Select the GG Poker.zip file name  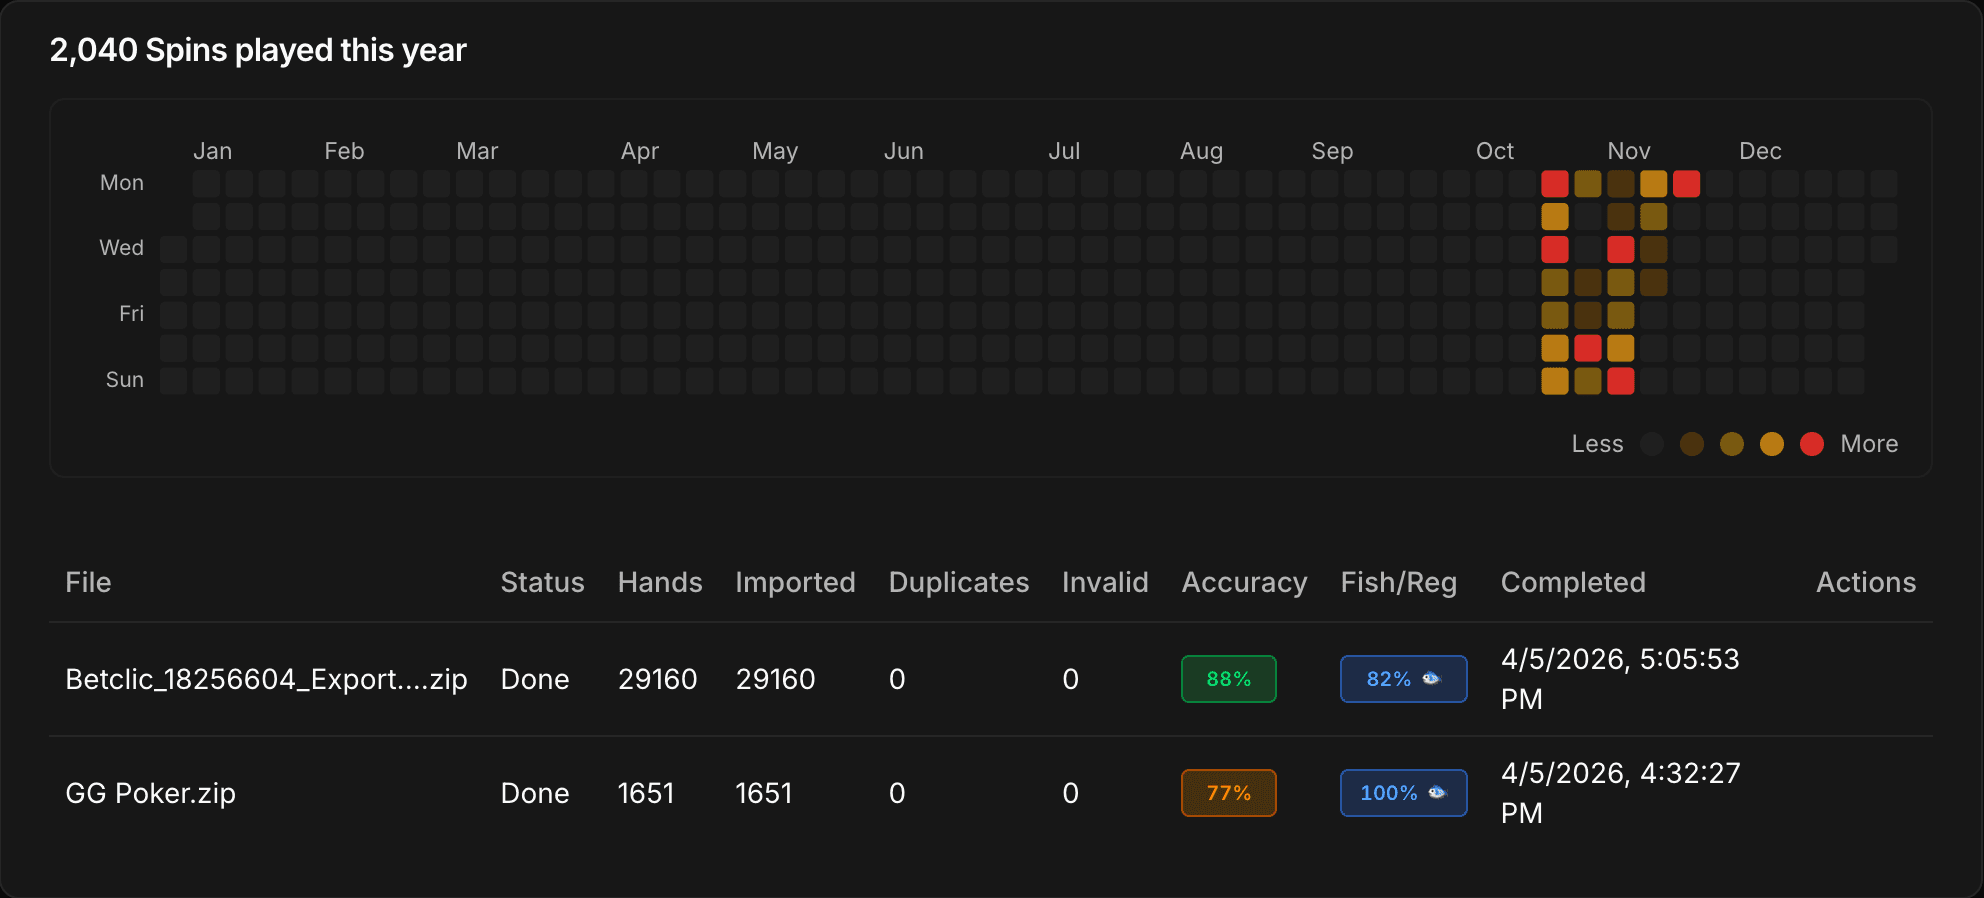point(150,794)
